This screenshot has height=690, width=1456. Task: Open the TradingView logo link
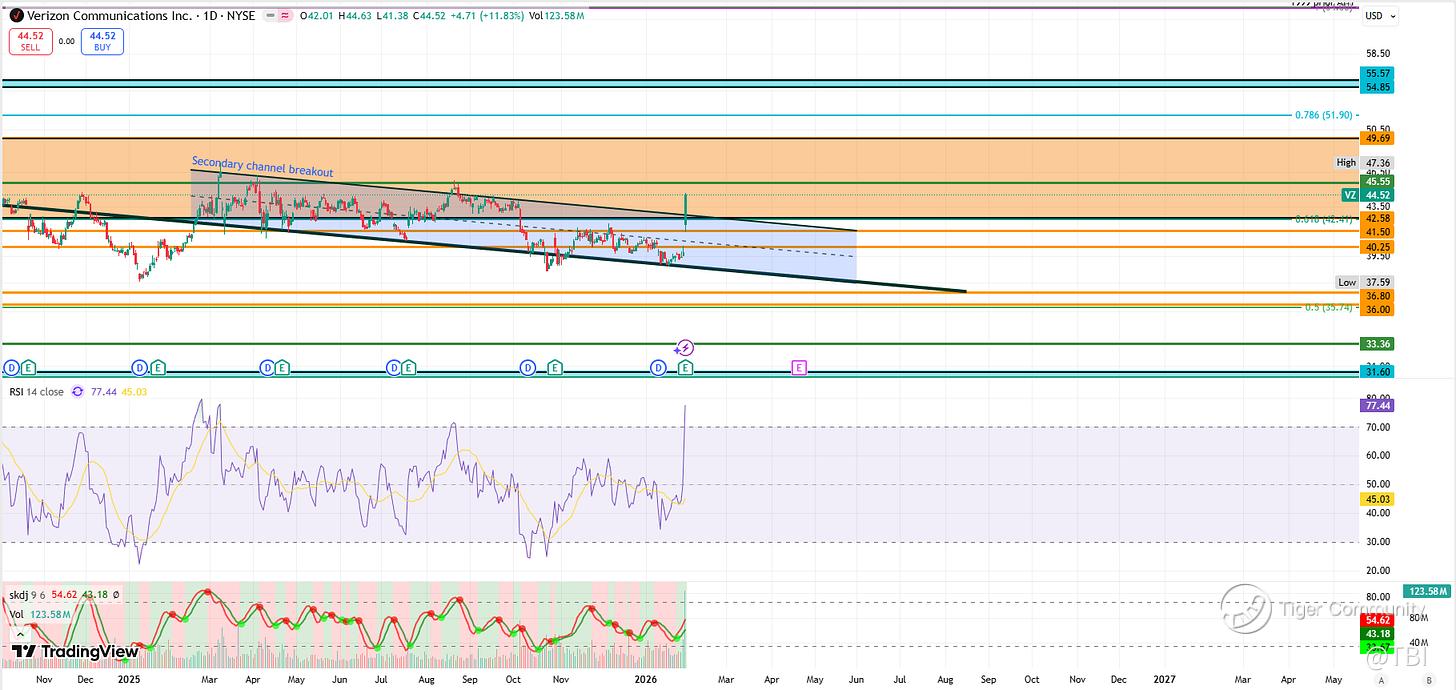click(75, 651)
